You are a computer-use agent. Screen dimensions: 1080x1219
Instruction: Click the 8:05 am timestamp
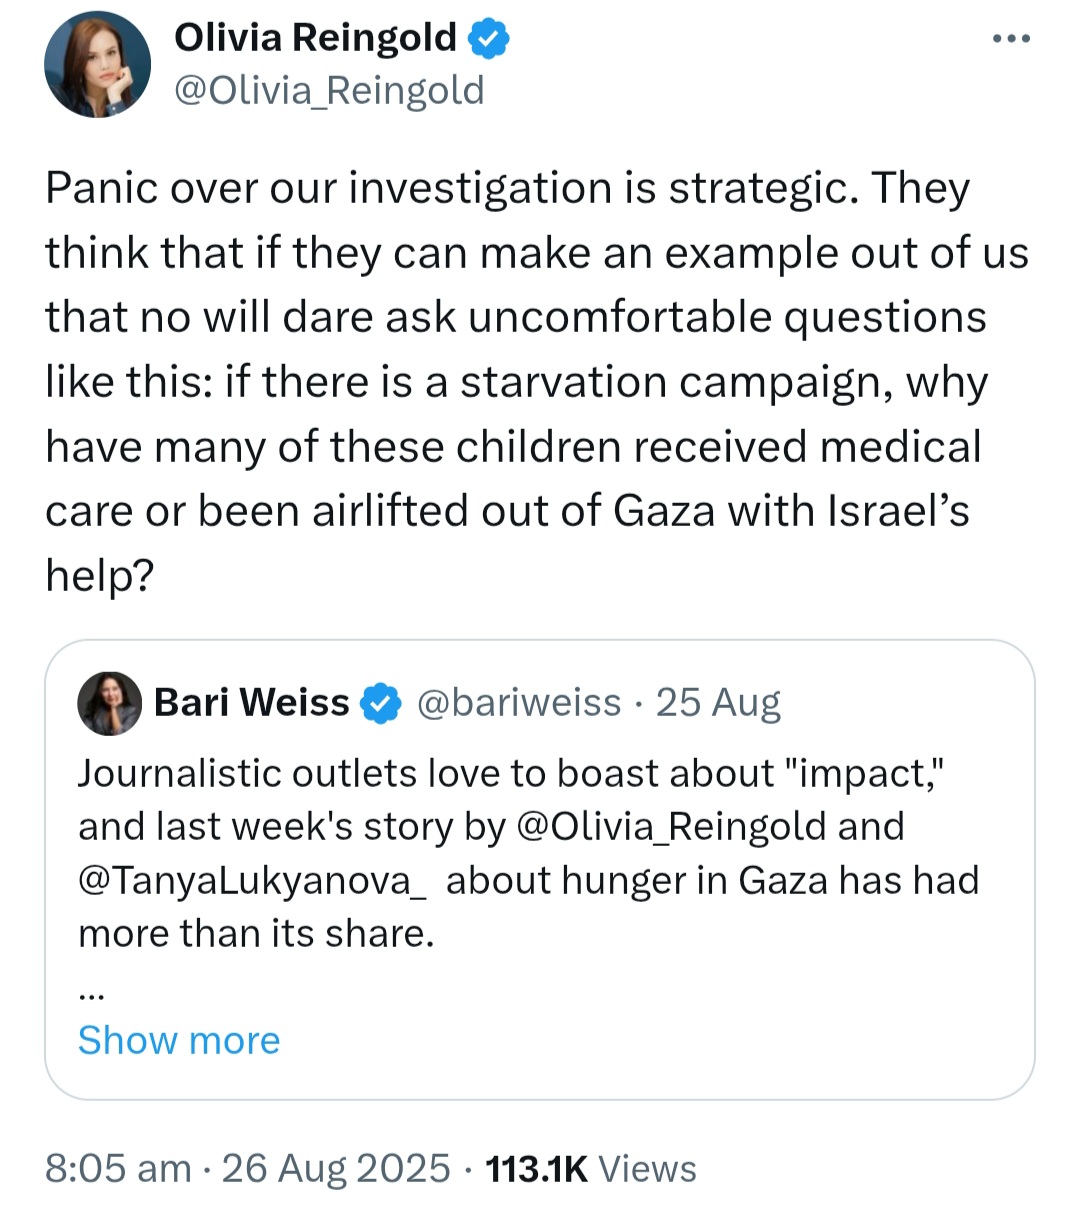point(118,1168)
